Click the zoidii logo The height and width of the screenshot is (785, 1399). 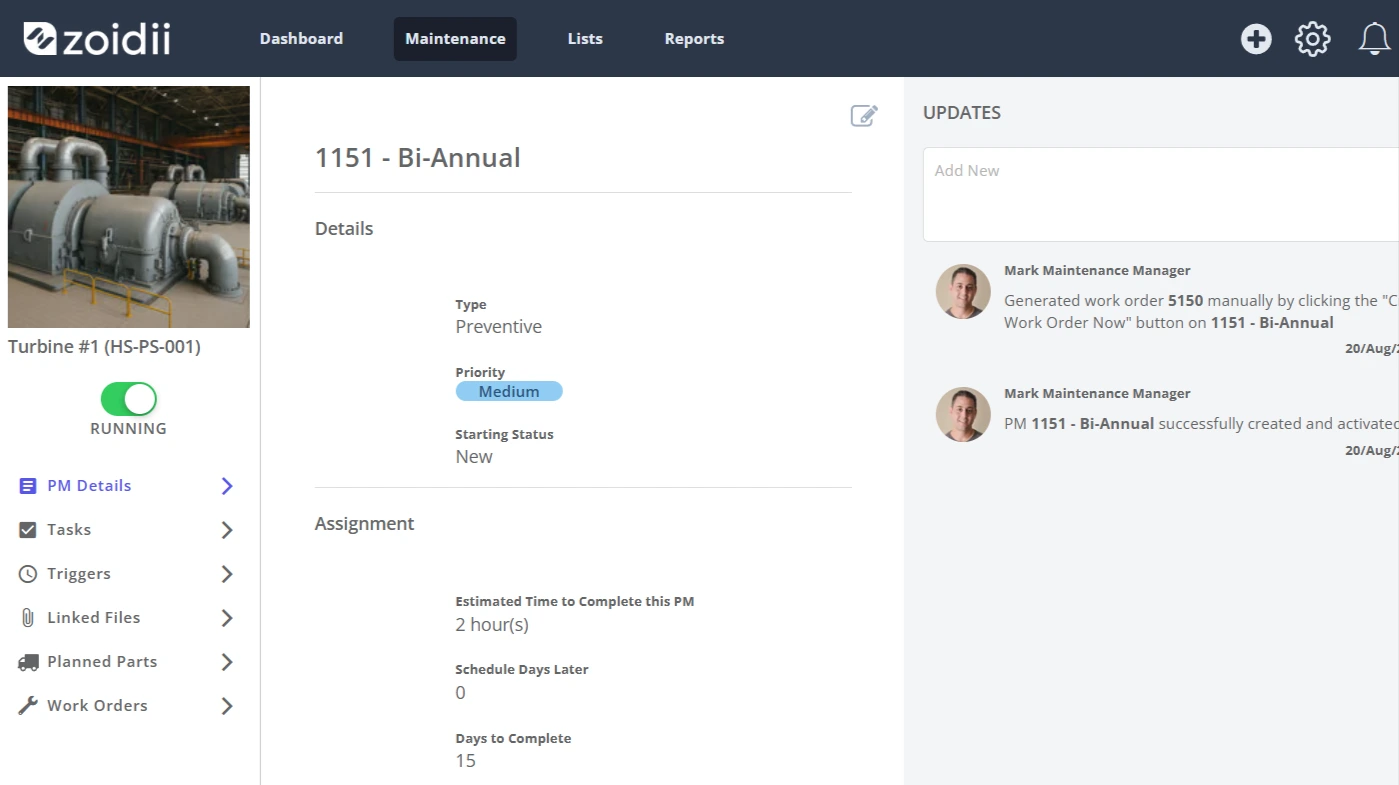point(97,38)
